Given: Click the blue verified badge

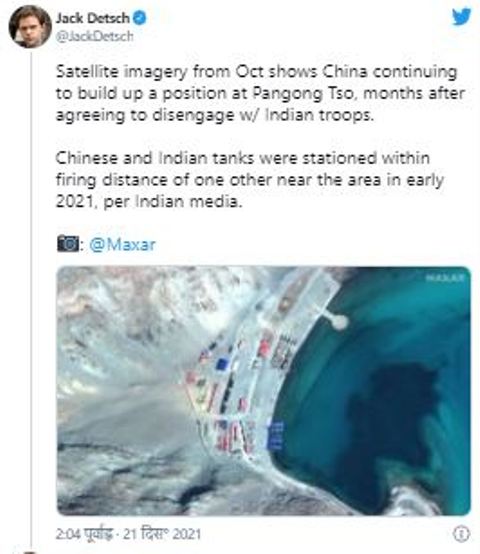Looking at the screenshot, I should [x=140, y=18].
